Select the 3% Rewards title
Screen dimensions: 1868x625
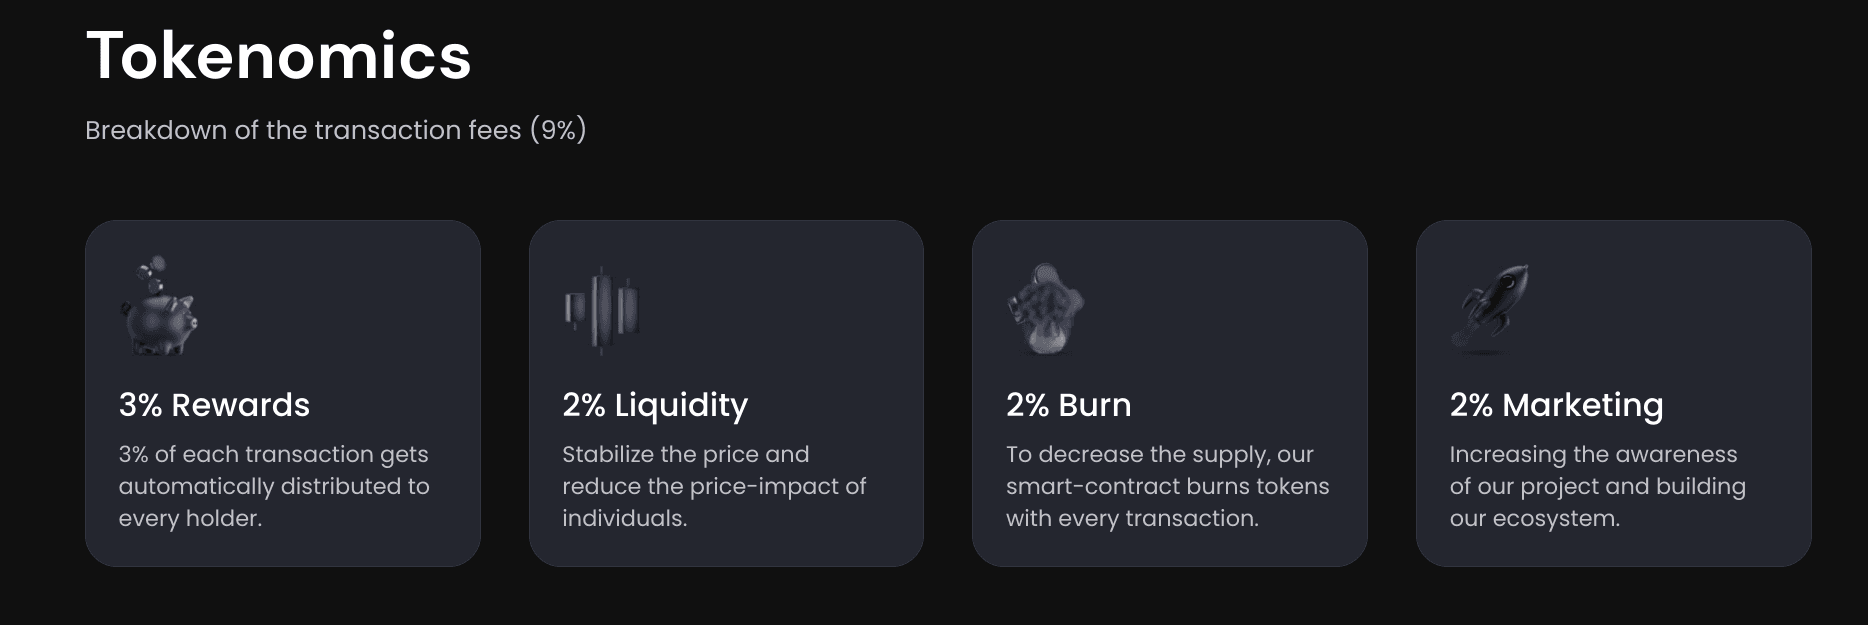coord(214,405)
